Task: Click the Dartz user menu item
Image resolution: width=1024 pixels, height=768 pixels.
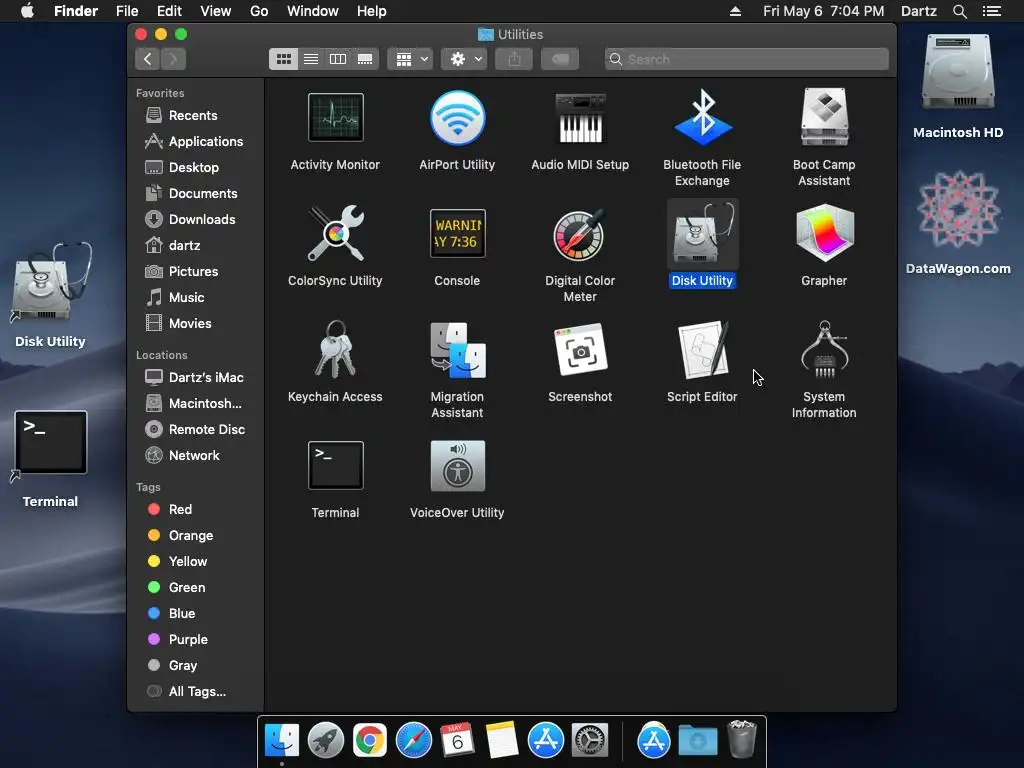Action: (918, 11)
